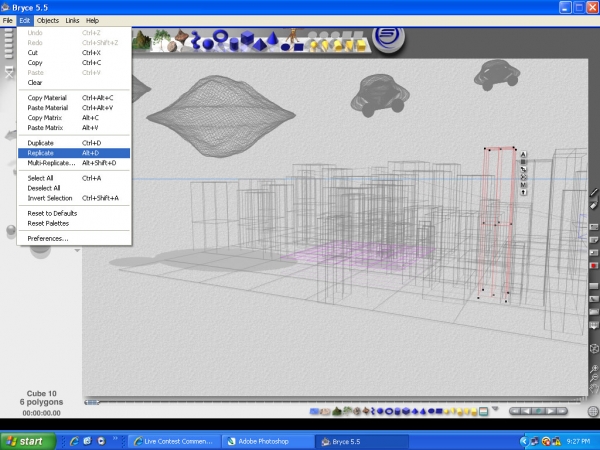This screenshot has width=600, height=450.
Task: Click the selected red wireframe cube
Action: pos(496,224)
